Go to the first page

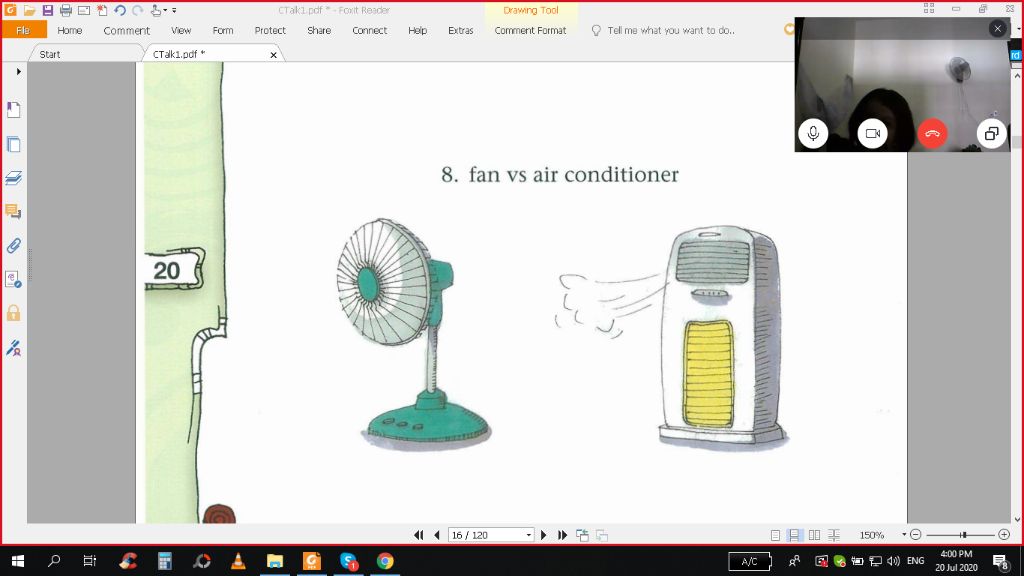(x=419, y=535)
